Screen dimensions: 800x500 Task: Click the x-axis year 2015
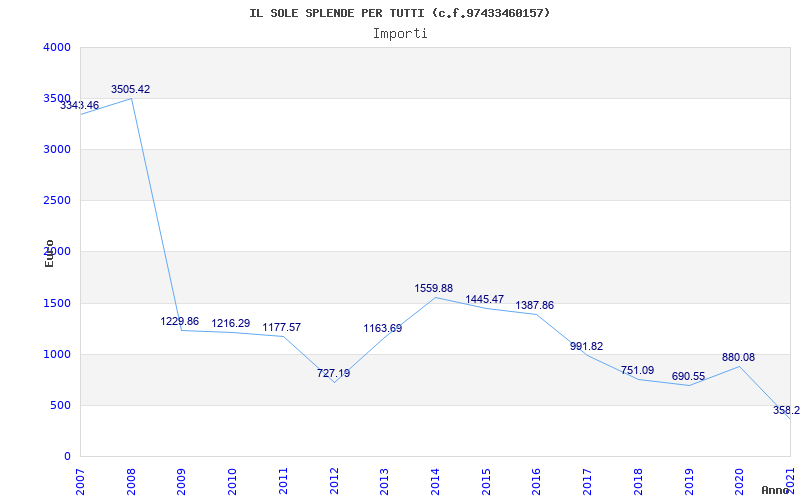point(486,481)
